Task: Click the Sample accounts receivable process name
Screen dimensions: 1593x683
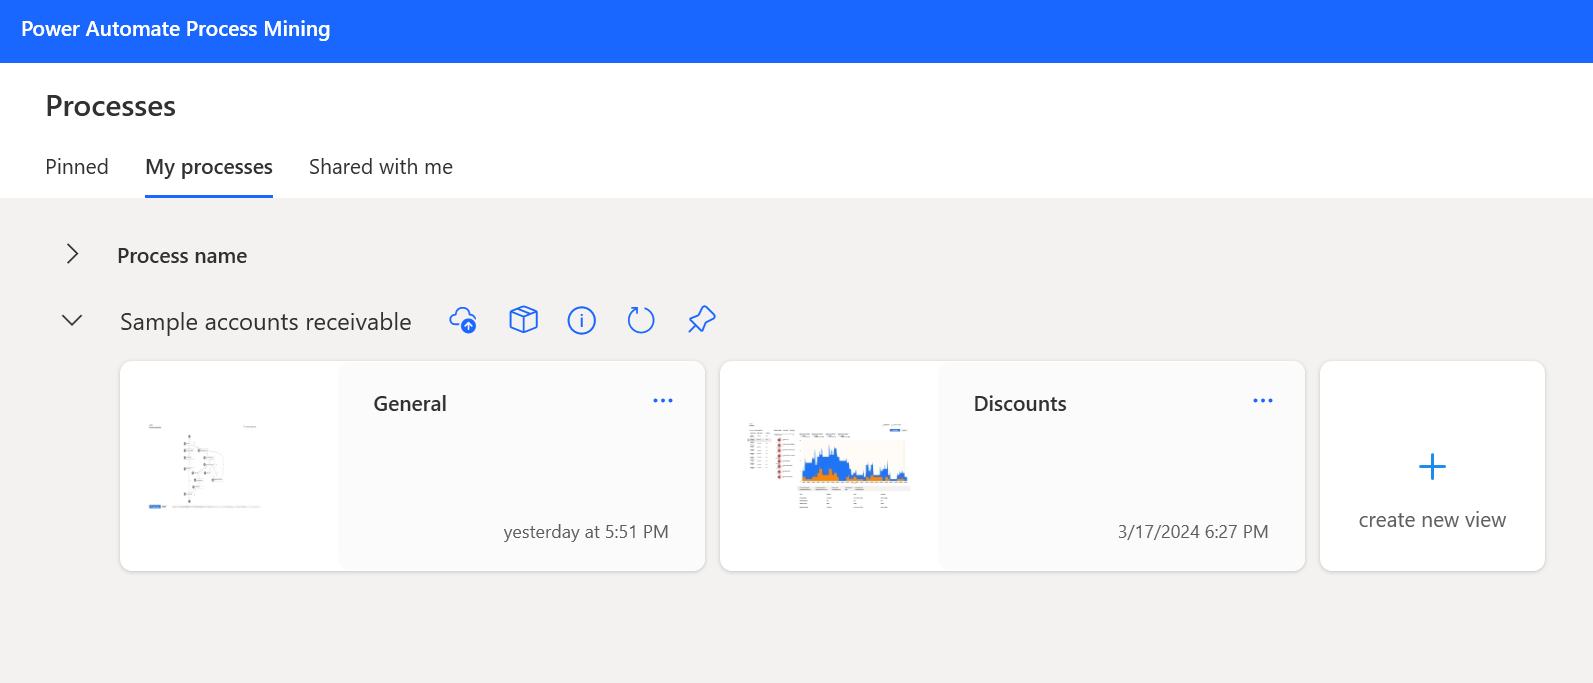Action: tap(266, 322)
